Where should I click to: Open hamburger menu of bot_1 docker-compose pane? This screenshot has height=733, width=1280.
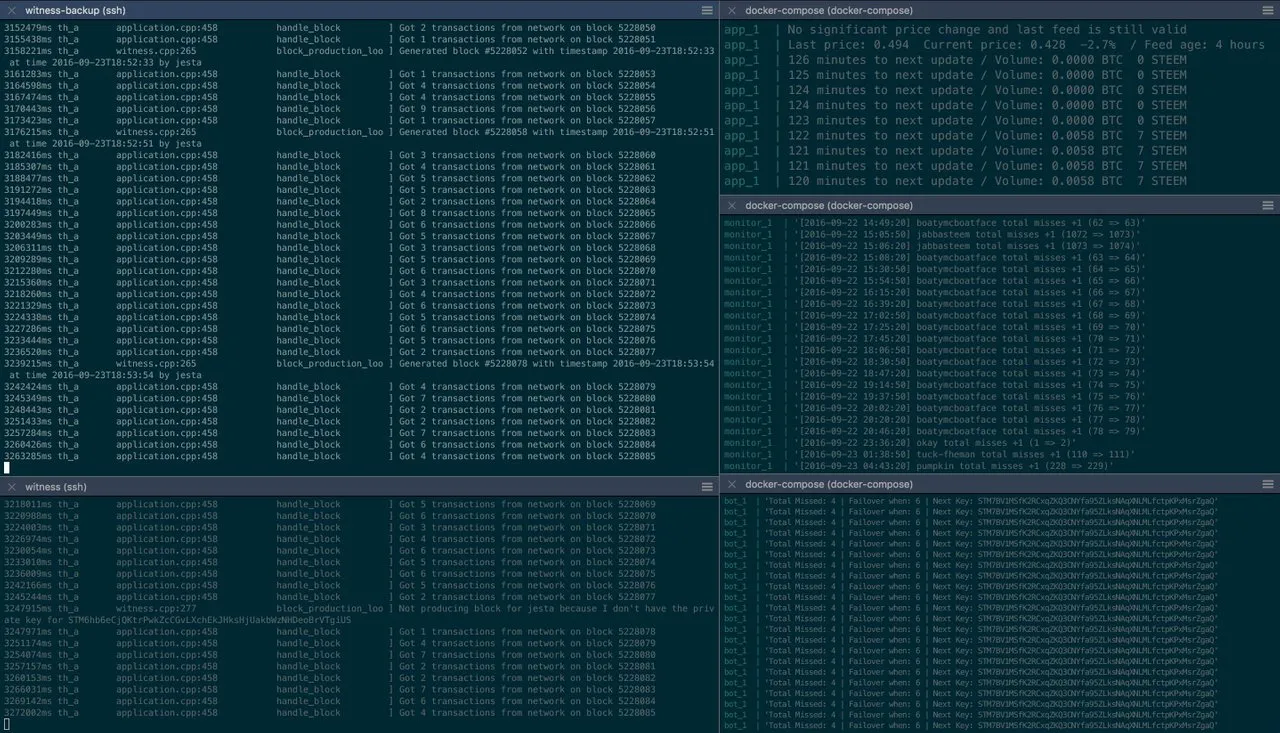click(1268, 484)
